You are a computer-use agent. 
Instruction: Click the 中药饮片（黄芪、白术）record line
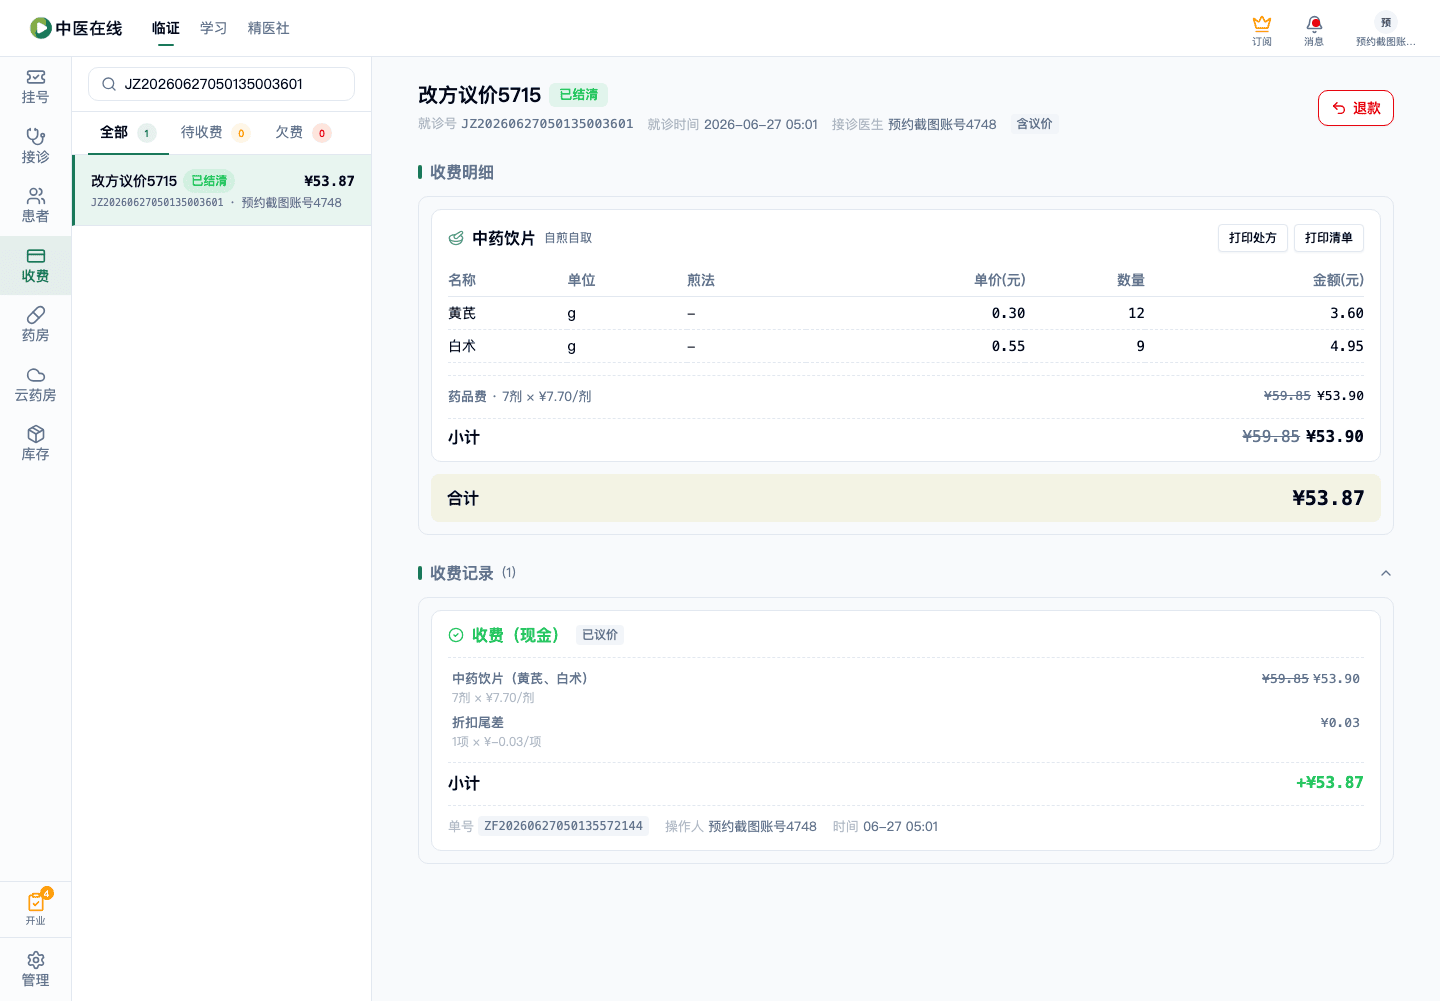tap(906, 687)
